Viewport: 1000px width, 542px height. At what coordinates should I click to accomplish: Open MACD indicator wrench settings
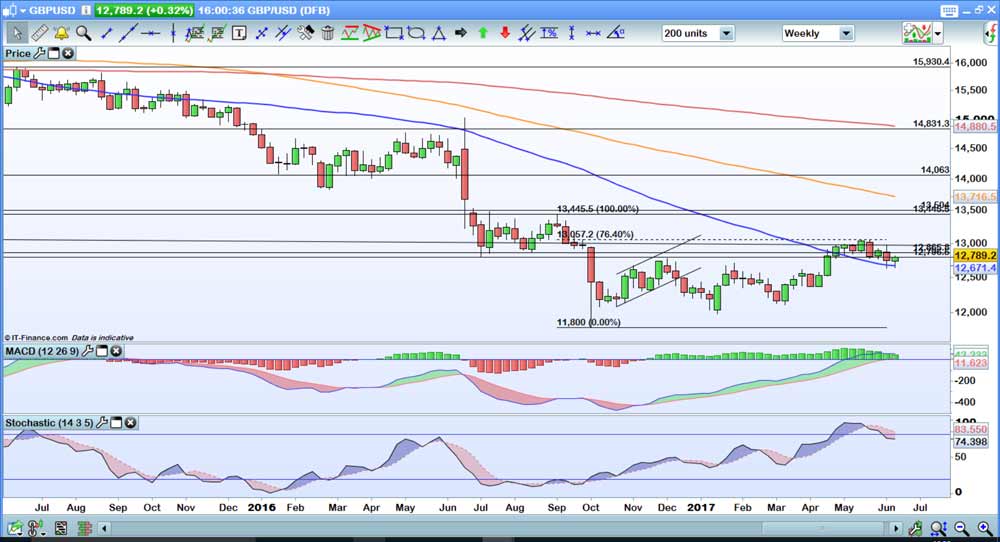click(x=88, y=351)
